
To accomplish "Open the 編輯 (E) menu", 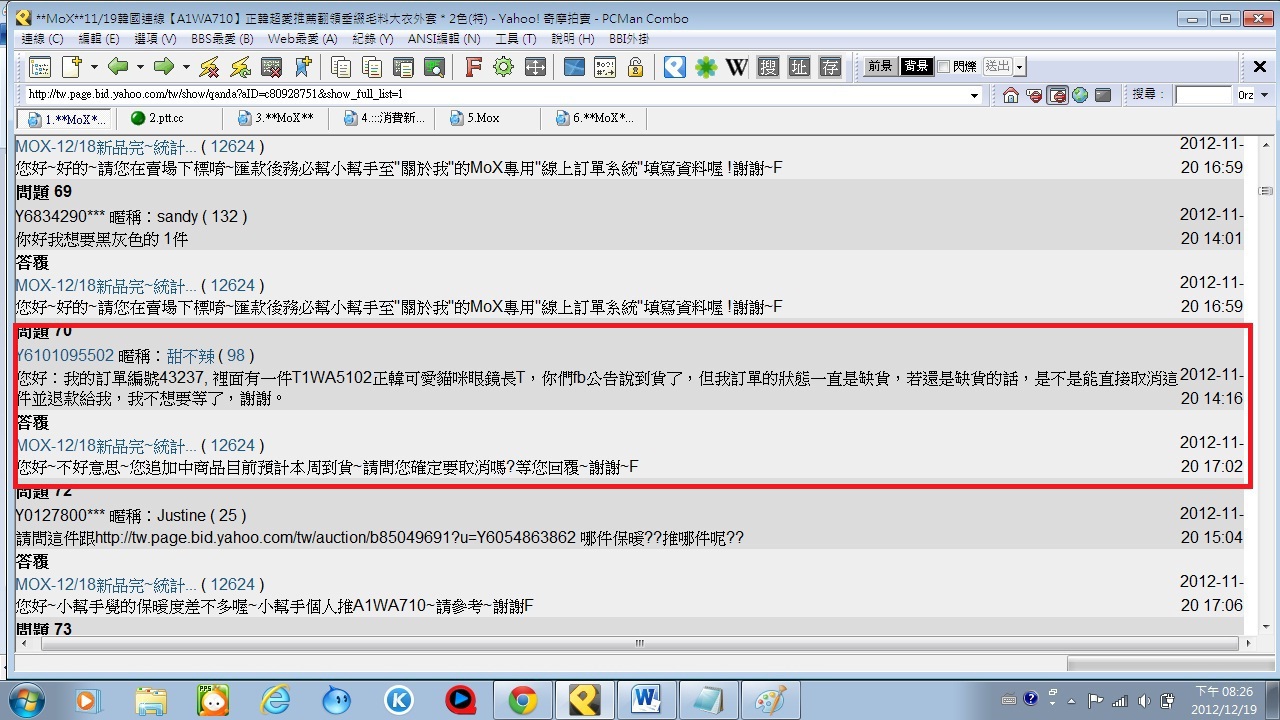I will (98, 38).
